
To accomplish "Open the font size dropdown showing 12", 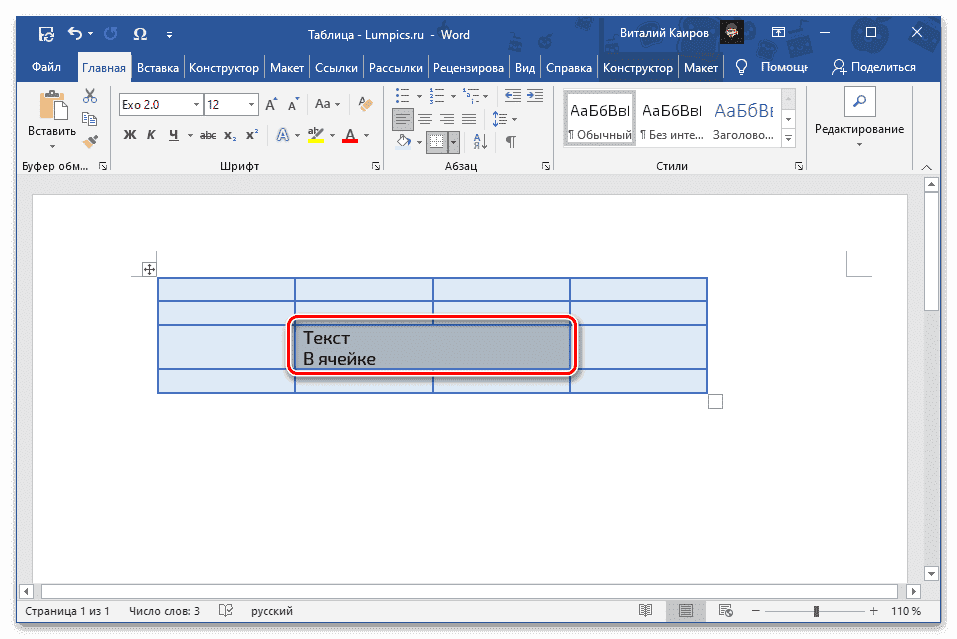I will click(252, 104).
